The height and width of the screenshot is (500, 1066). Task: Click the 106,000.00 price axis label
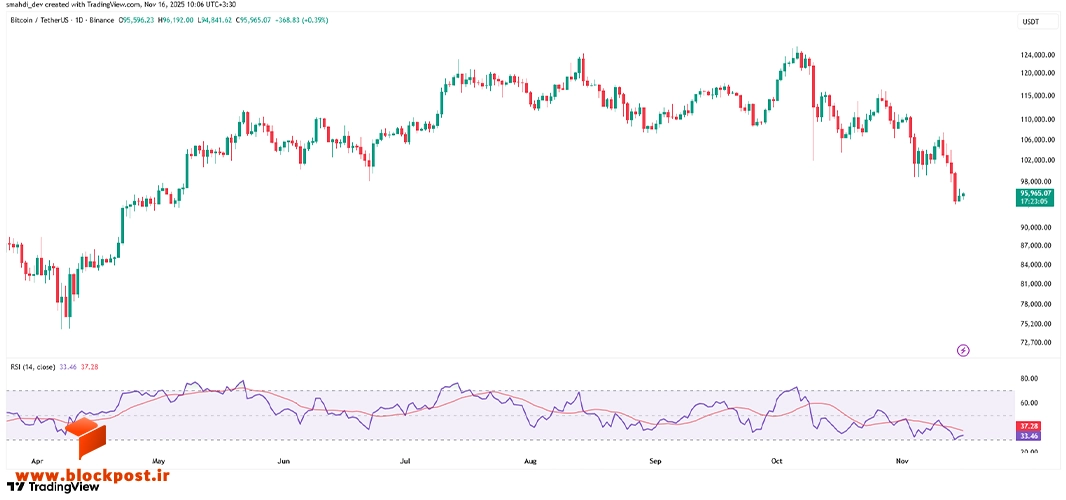pos(1036,140)
